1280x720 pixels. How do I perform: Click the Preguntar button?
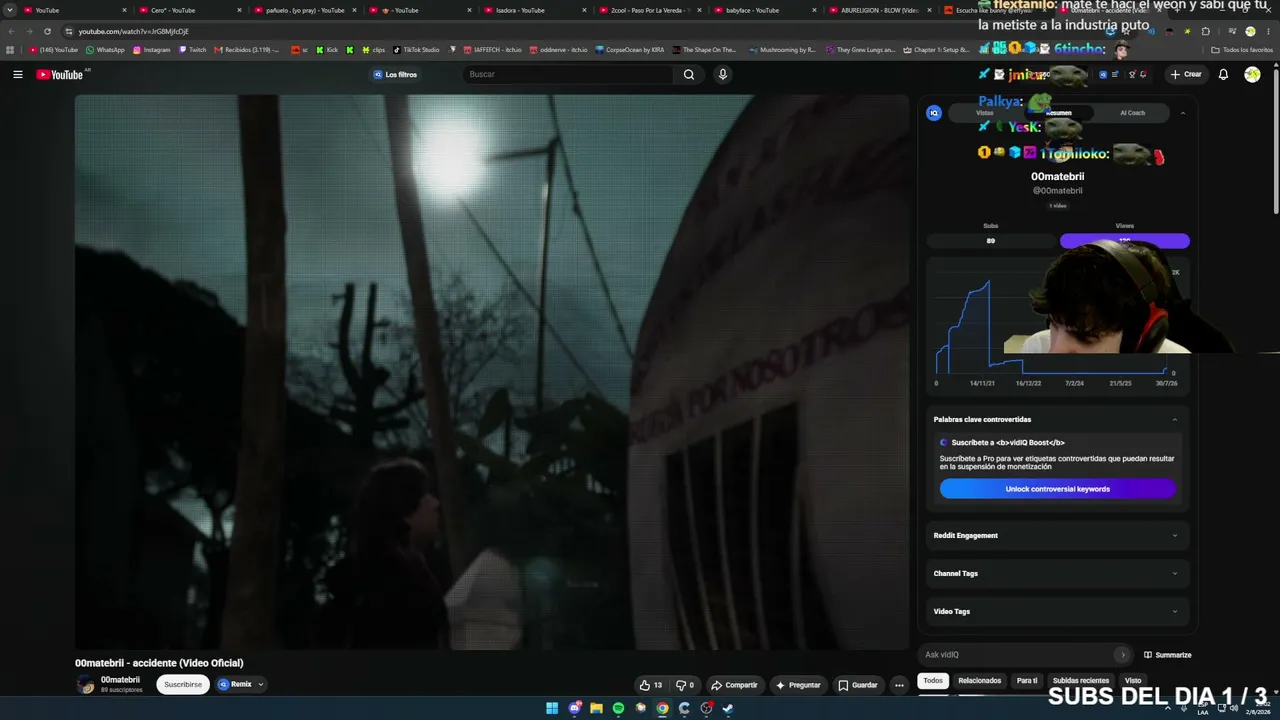(x=798, y=685)
